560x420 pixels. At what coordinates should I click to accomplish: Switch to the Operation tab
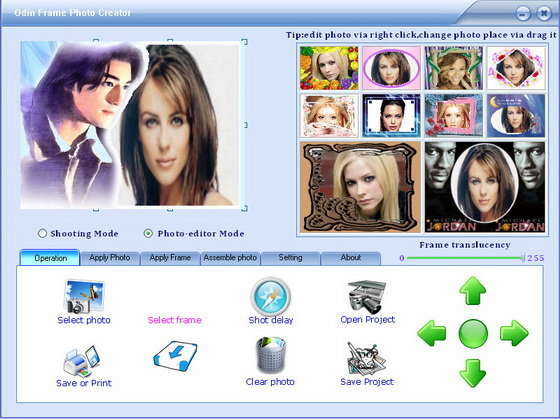click(x=50, y=258)
